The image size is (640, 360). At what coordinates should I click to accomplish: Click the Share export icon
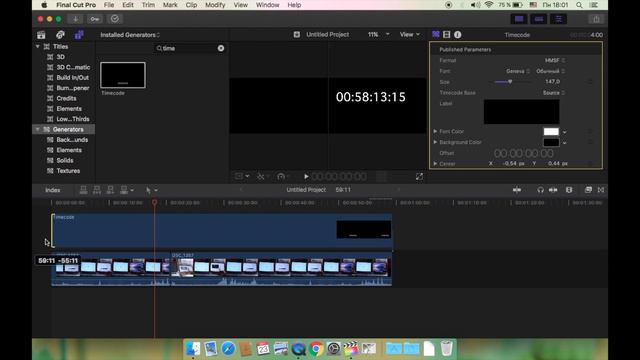tap(596, 19)
